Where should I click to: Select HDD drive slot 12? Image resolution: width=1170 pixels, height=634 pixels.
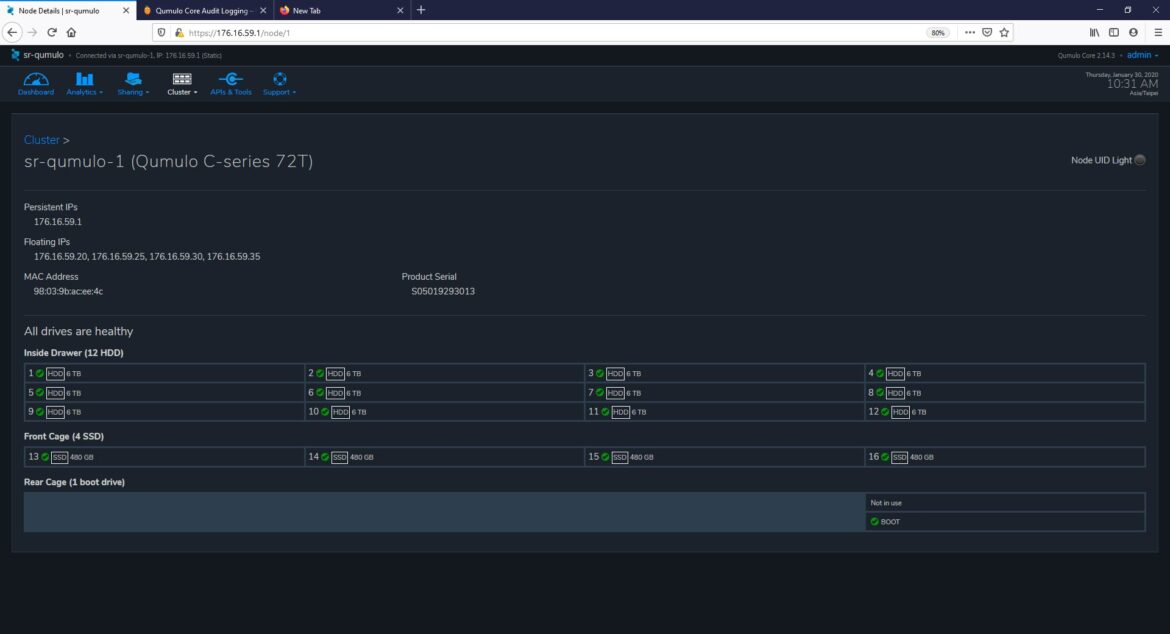coord(1005,412)
